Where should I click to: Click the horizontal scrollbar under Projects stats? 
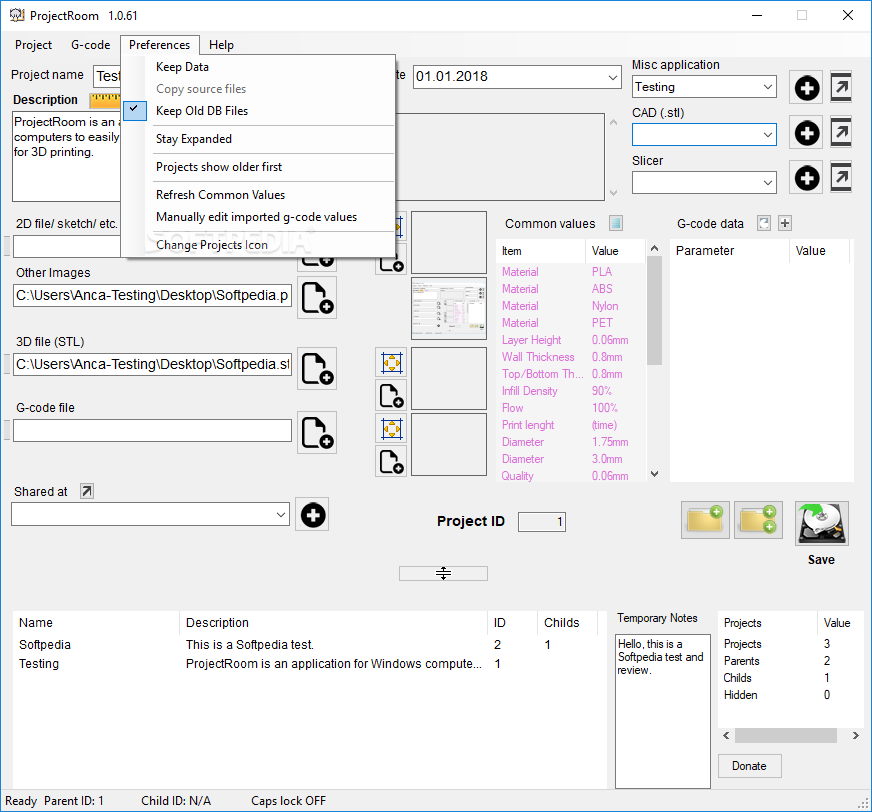tap(785, 735)
